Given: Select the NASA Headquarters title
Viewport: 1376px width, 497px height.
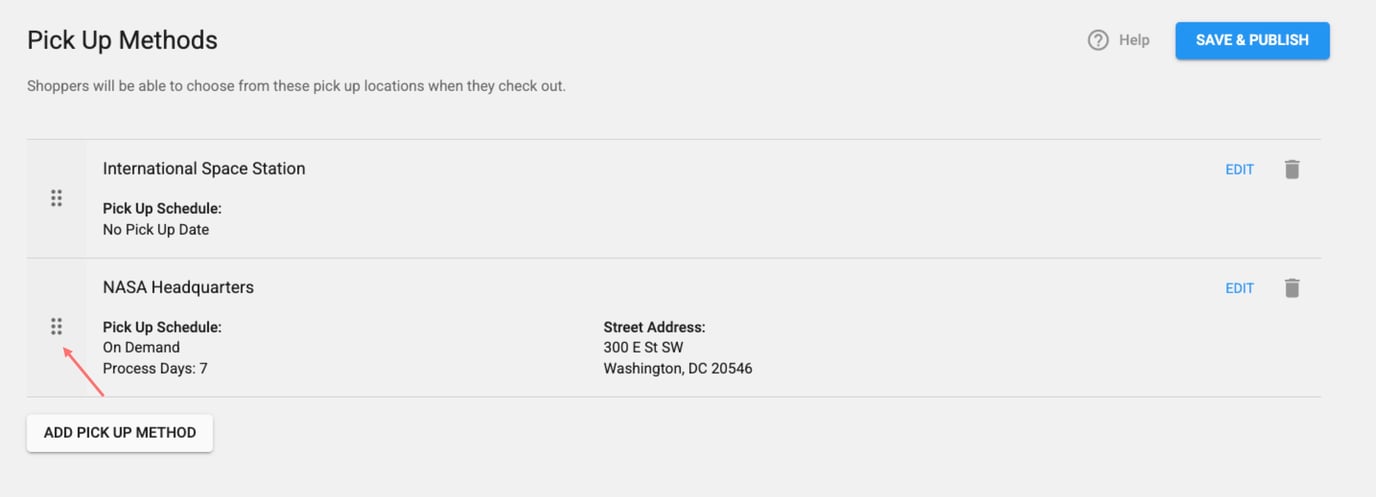Looking at the screenshot, I should pyautogui.click(x=178, y=287).
